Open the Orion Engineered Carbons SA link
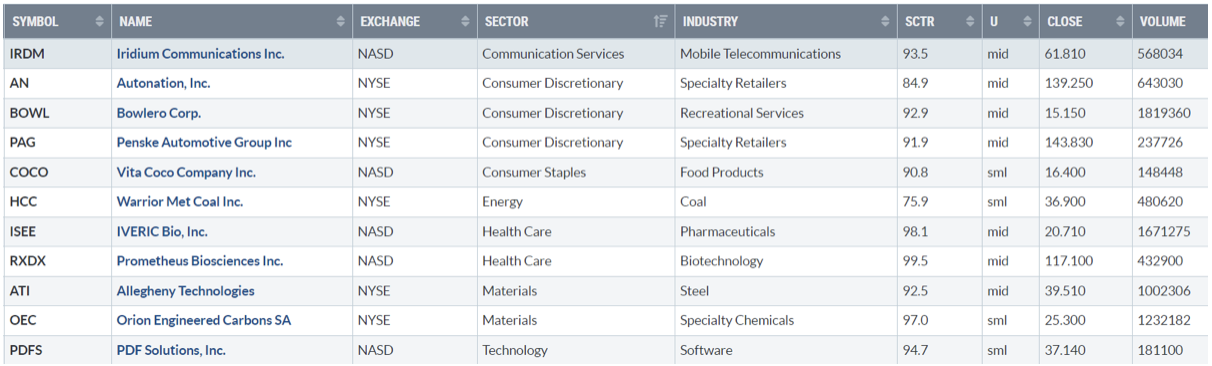This screenshot has width=1212, height=366. coord(204,320)
